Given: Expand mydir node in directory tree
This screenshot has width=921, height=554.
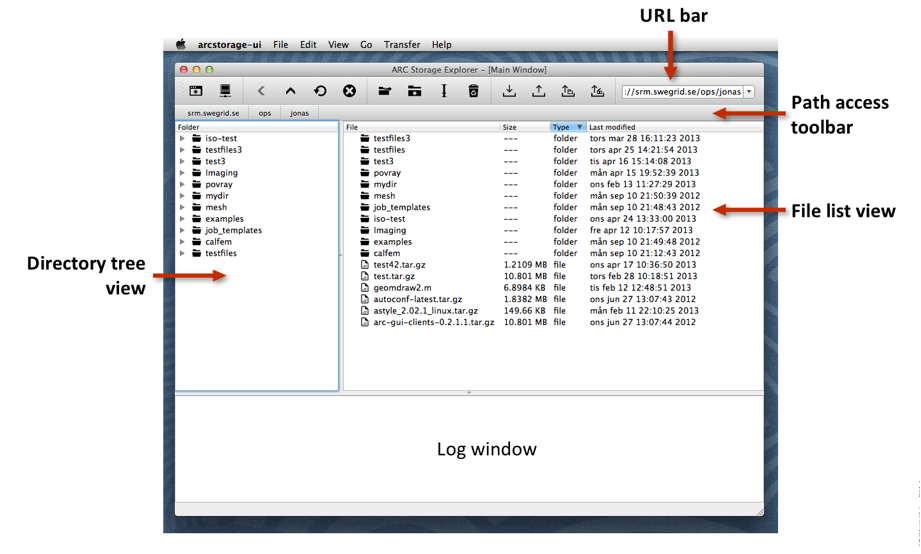Looking at the screenshot, I should point(182,196).
